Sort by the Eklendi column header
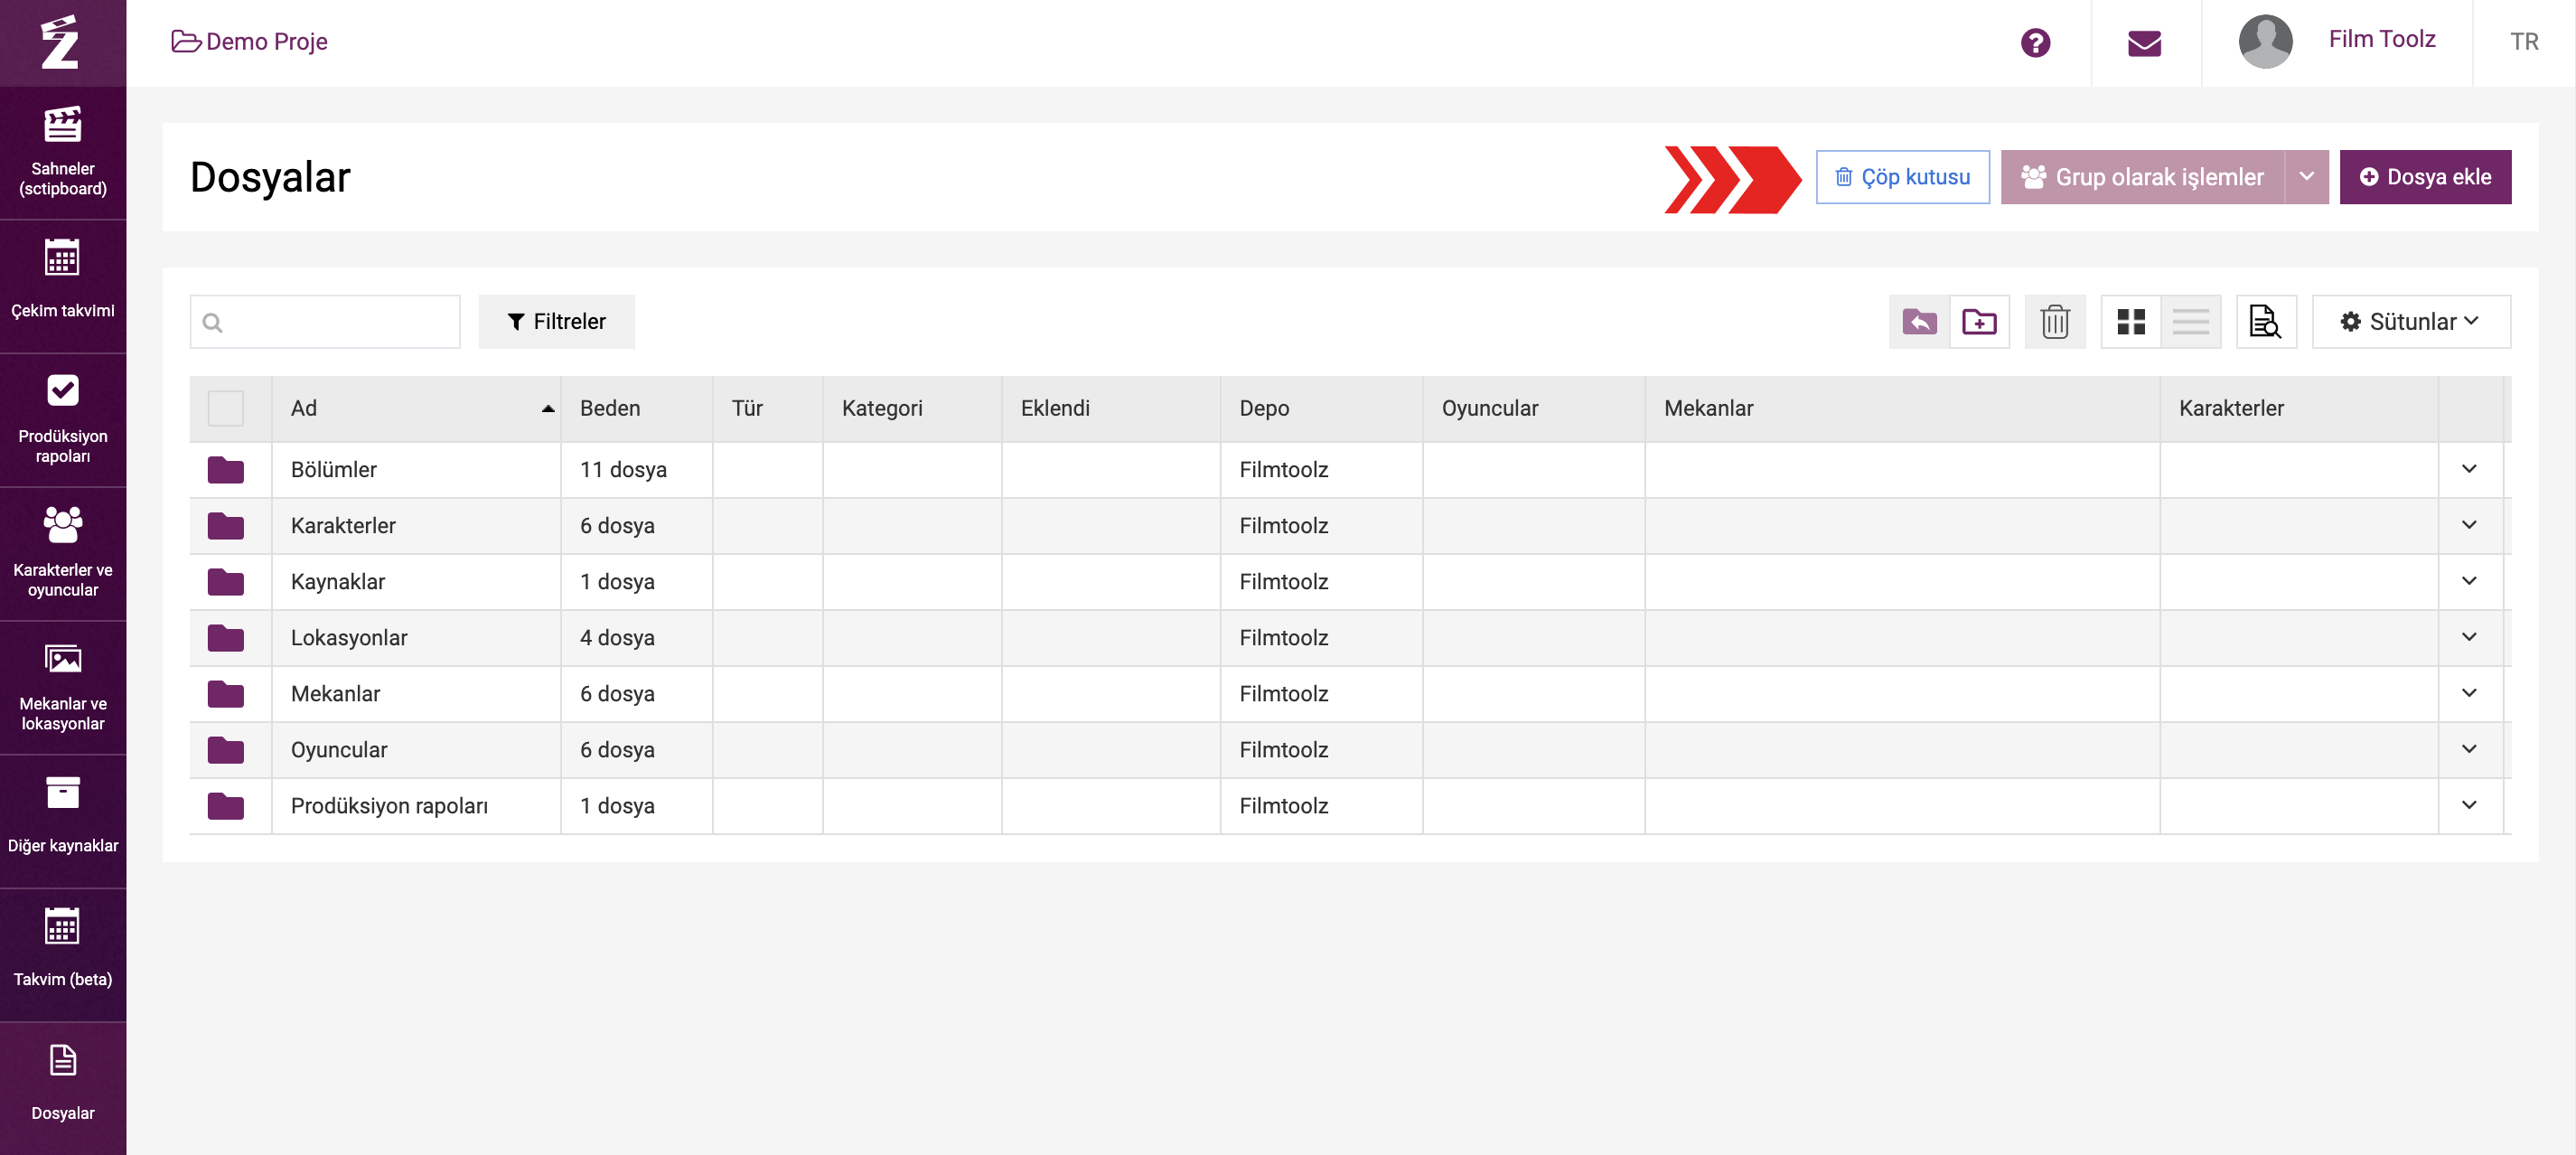The image size is (2576, 1155). pos(1110,409)
